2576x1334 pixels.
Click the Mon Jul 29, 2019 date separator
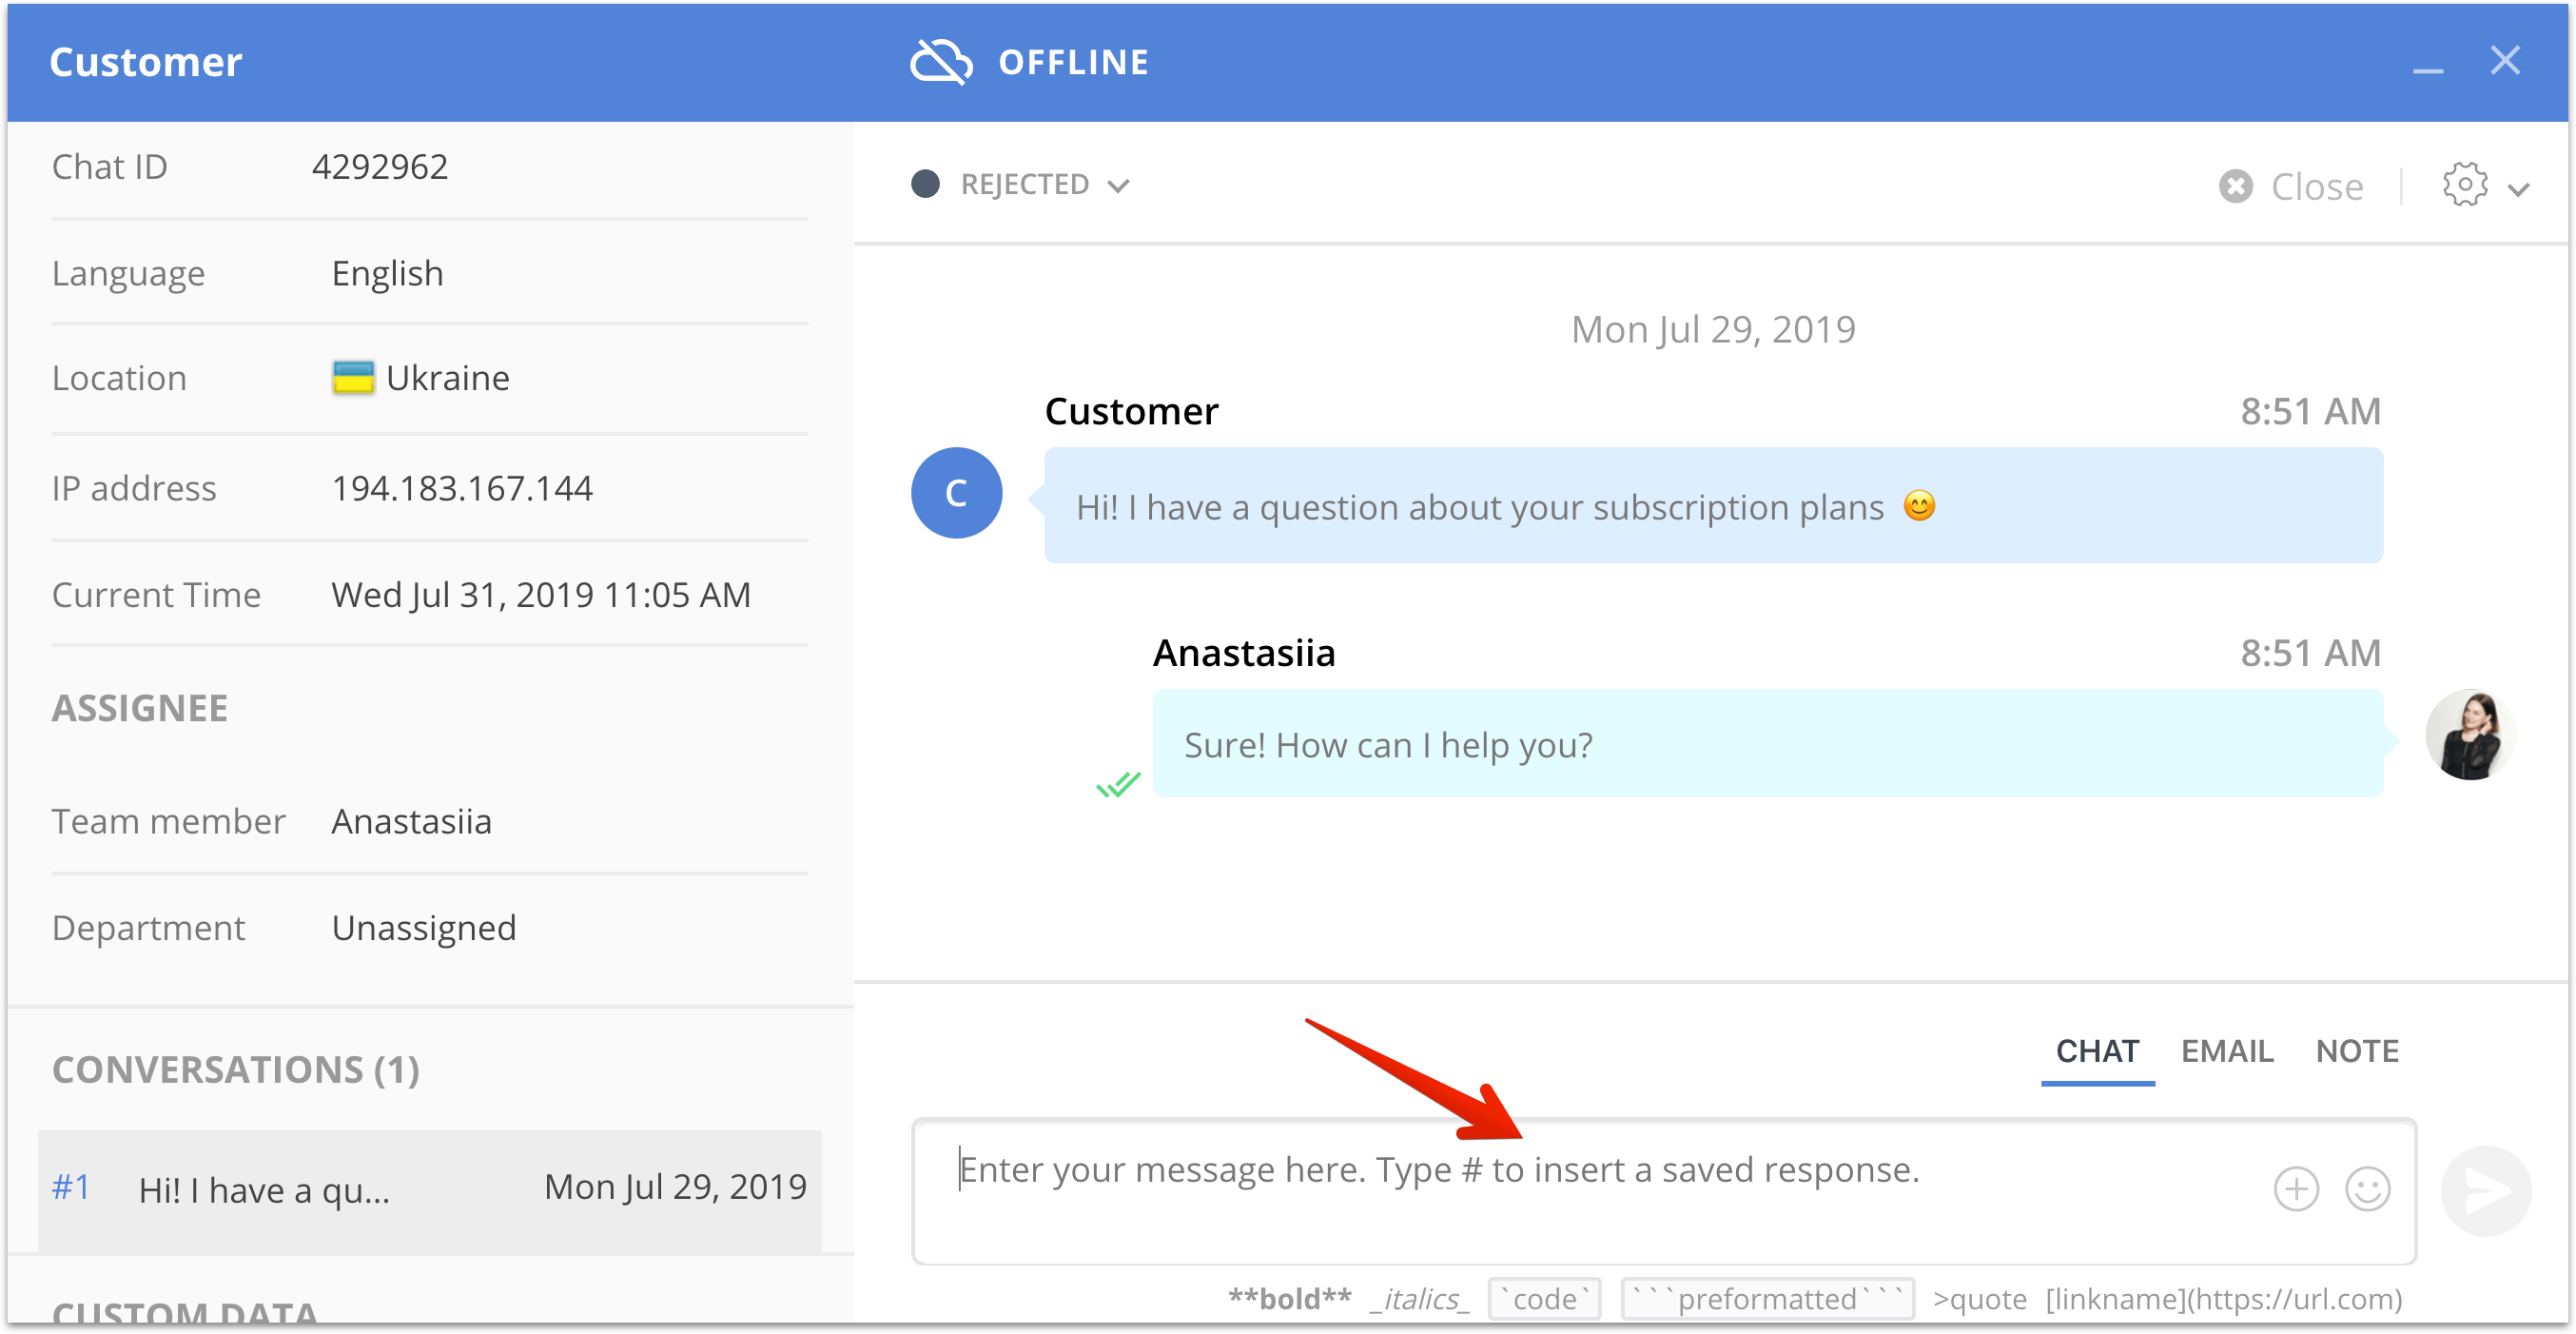1713,329
